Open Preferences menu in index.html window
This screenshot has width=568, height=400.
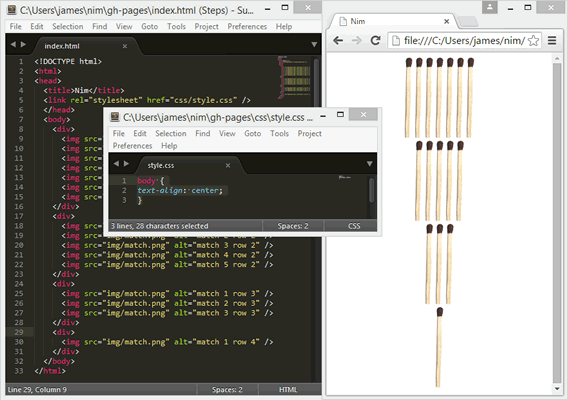pyautogui.click(x=247, y=26)
